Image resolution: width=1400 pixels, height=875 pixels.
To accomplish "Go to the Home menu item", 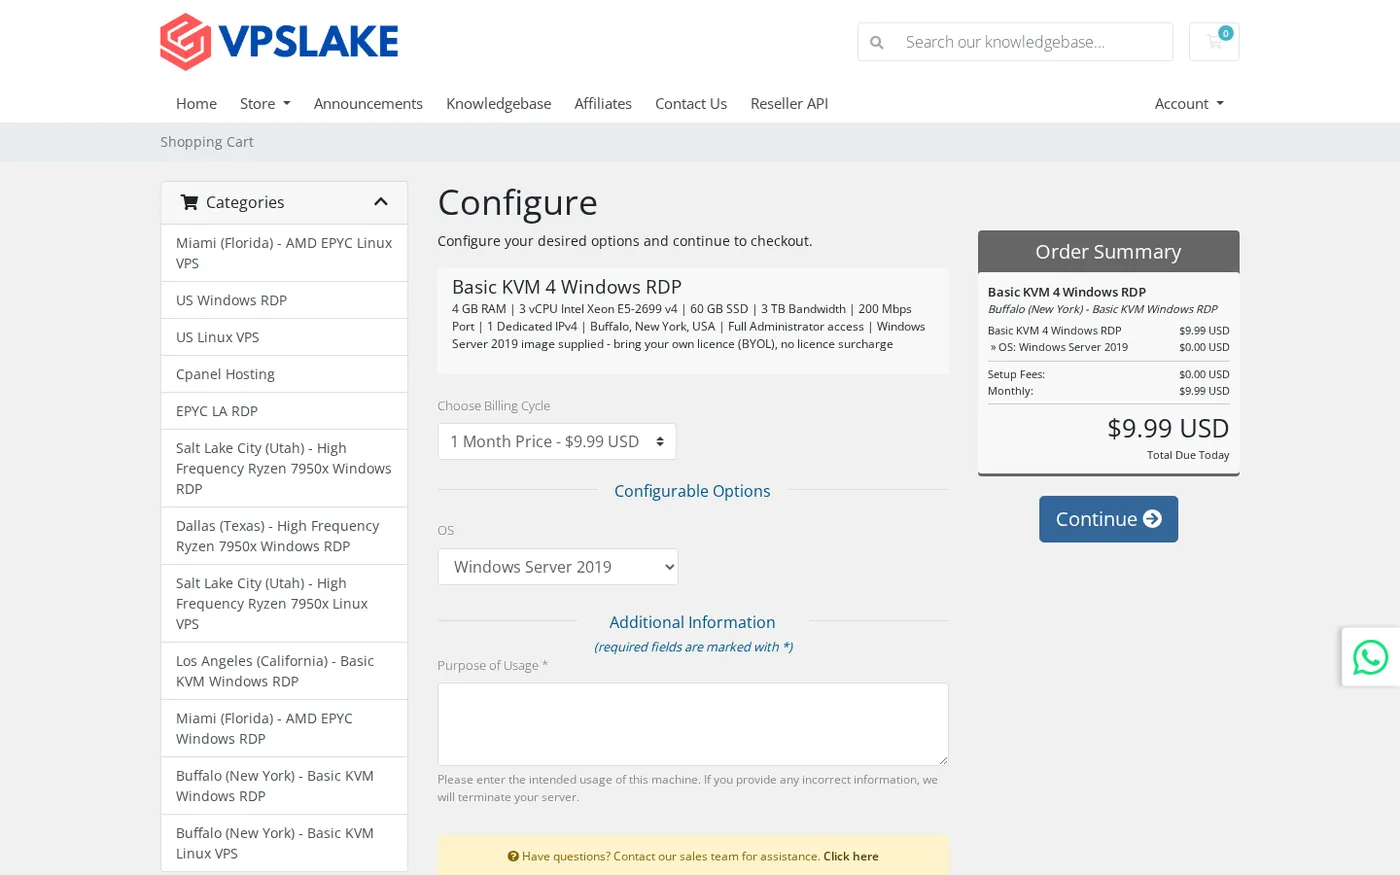I will coord(196,103).
